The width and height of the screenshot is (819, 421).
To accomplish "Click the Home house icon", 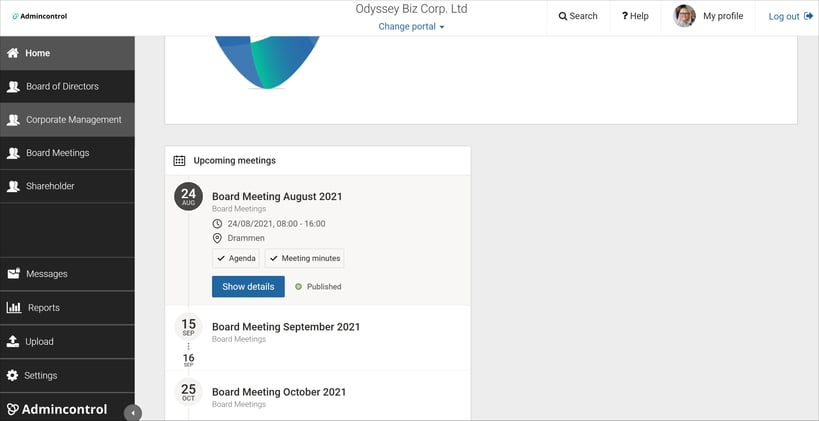I will 13,53.
